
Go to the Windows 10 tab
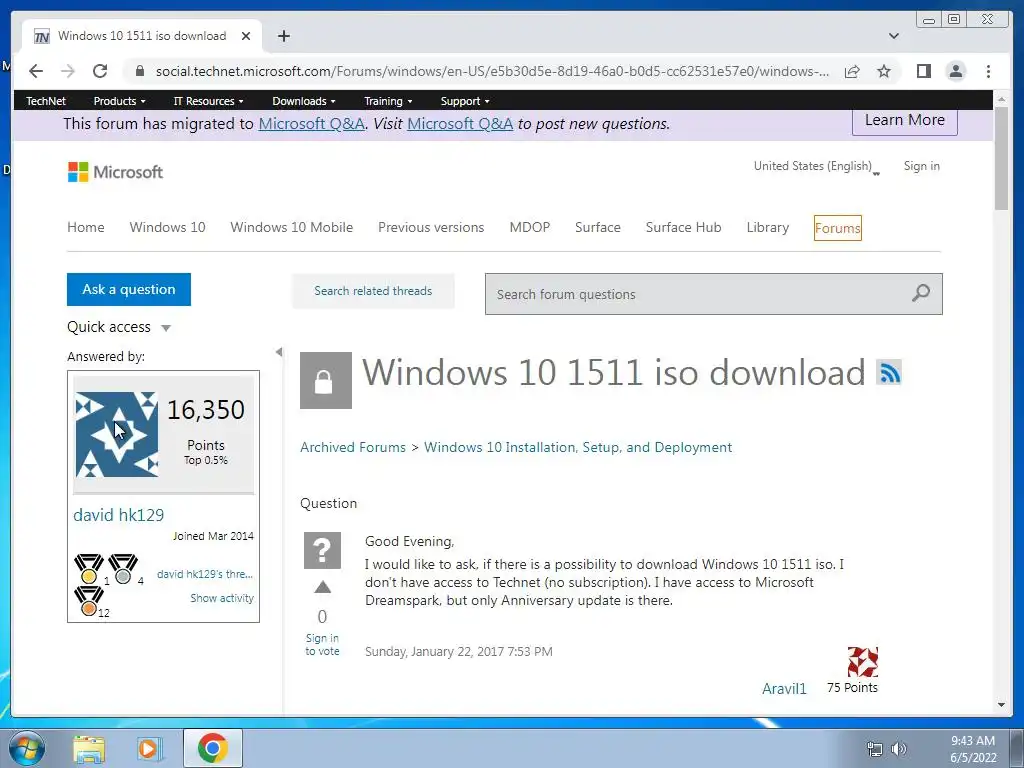pos(167,227)
